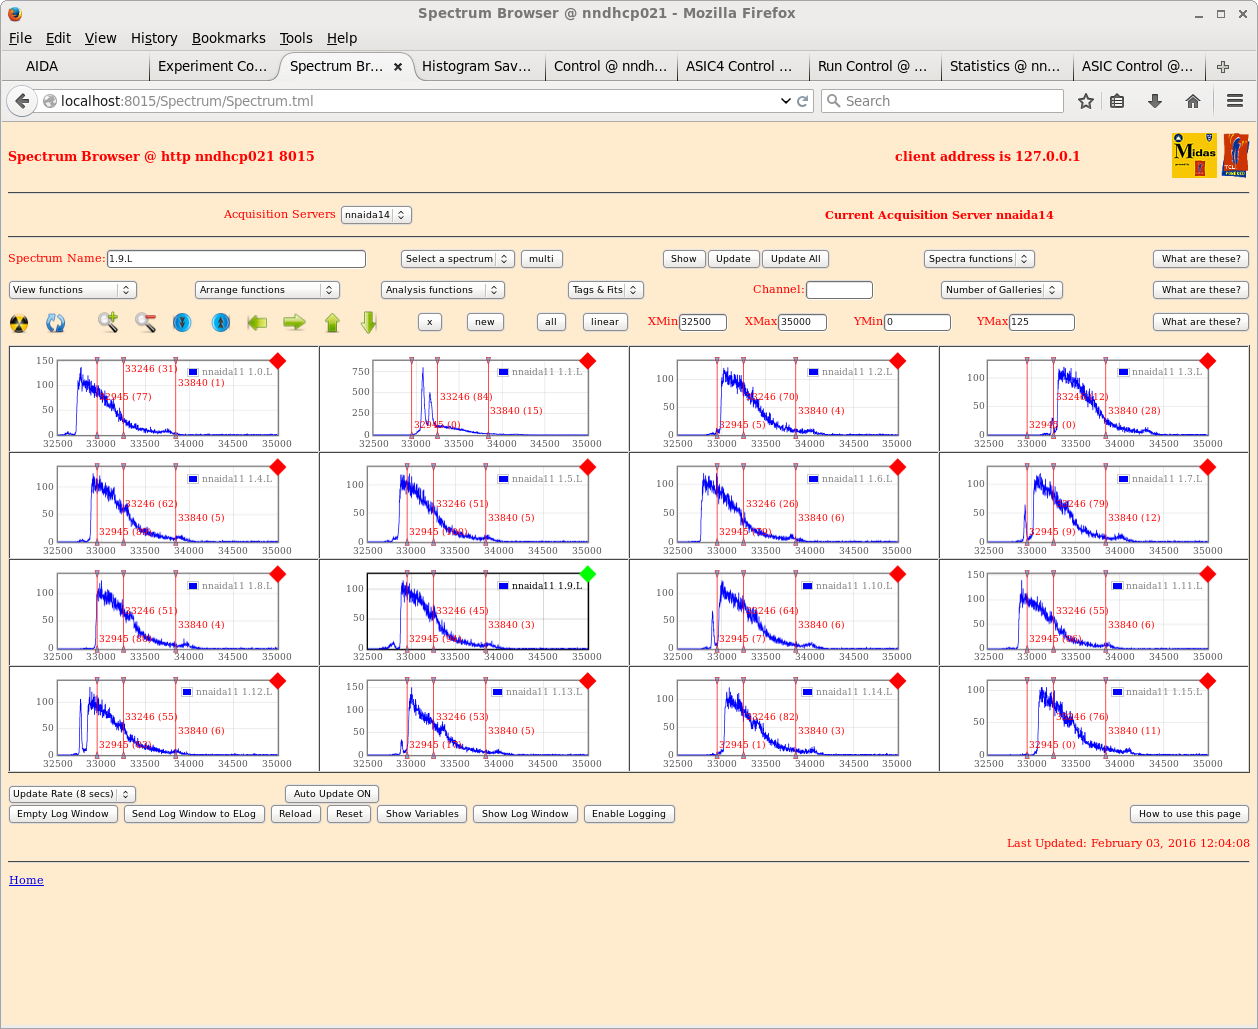Click the YMax input field
The image size is (1258, 1029).
[1041, 322]
